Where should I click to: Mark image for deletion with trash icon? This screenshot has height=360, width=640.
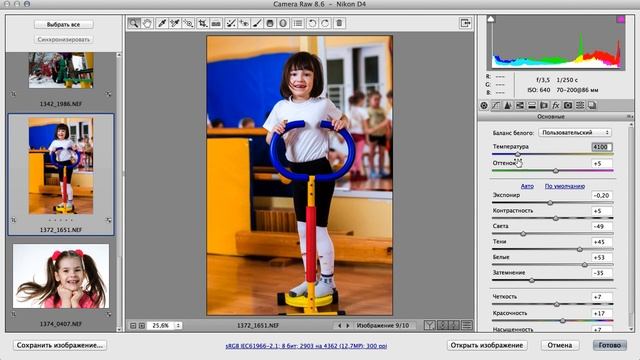(x=339, y=23)
